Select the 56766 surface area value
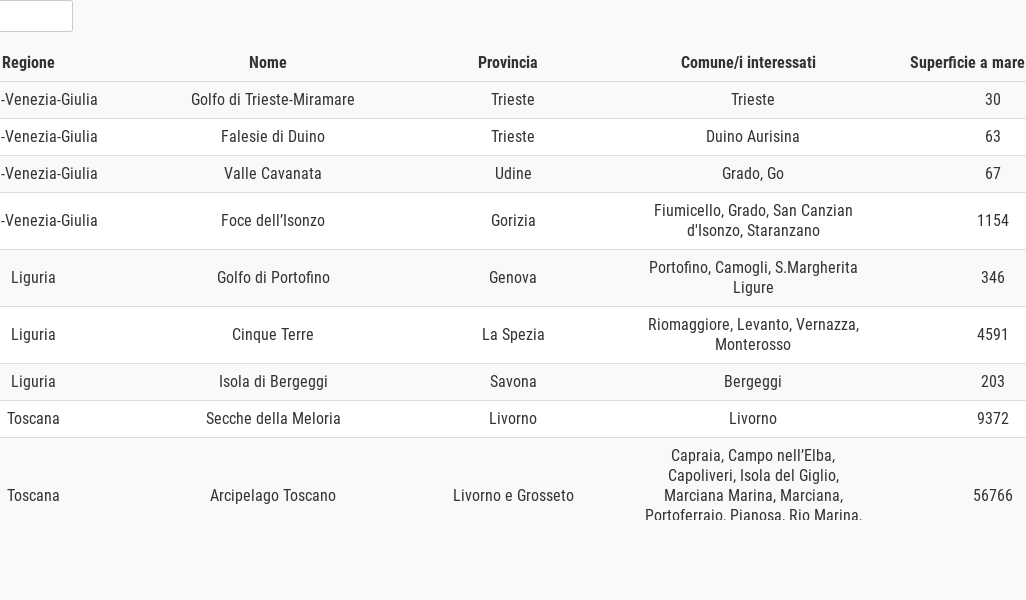The width and height of the screenshot is (1026, 600). point(993,496)
